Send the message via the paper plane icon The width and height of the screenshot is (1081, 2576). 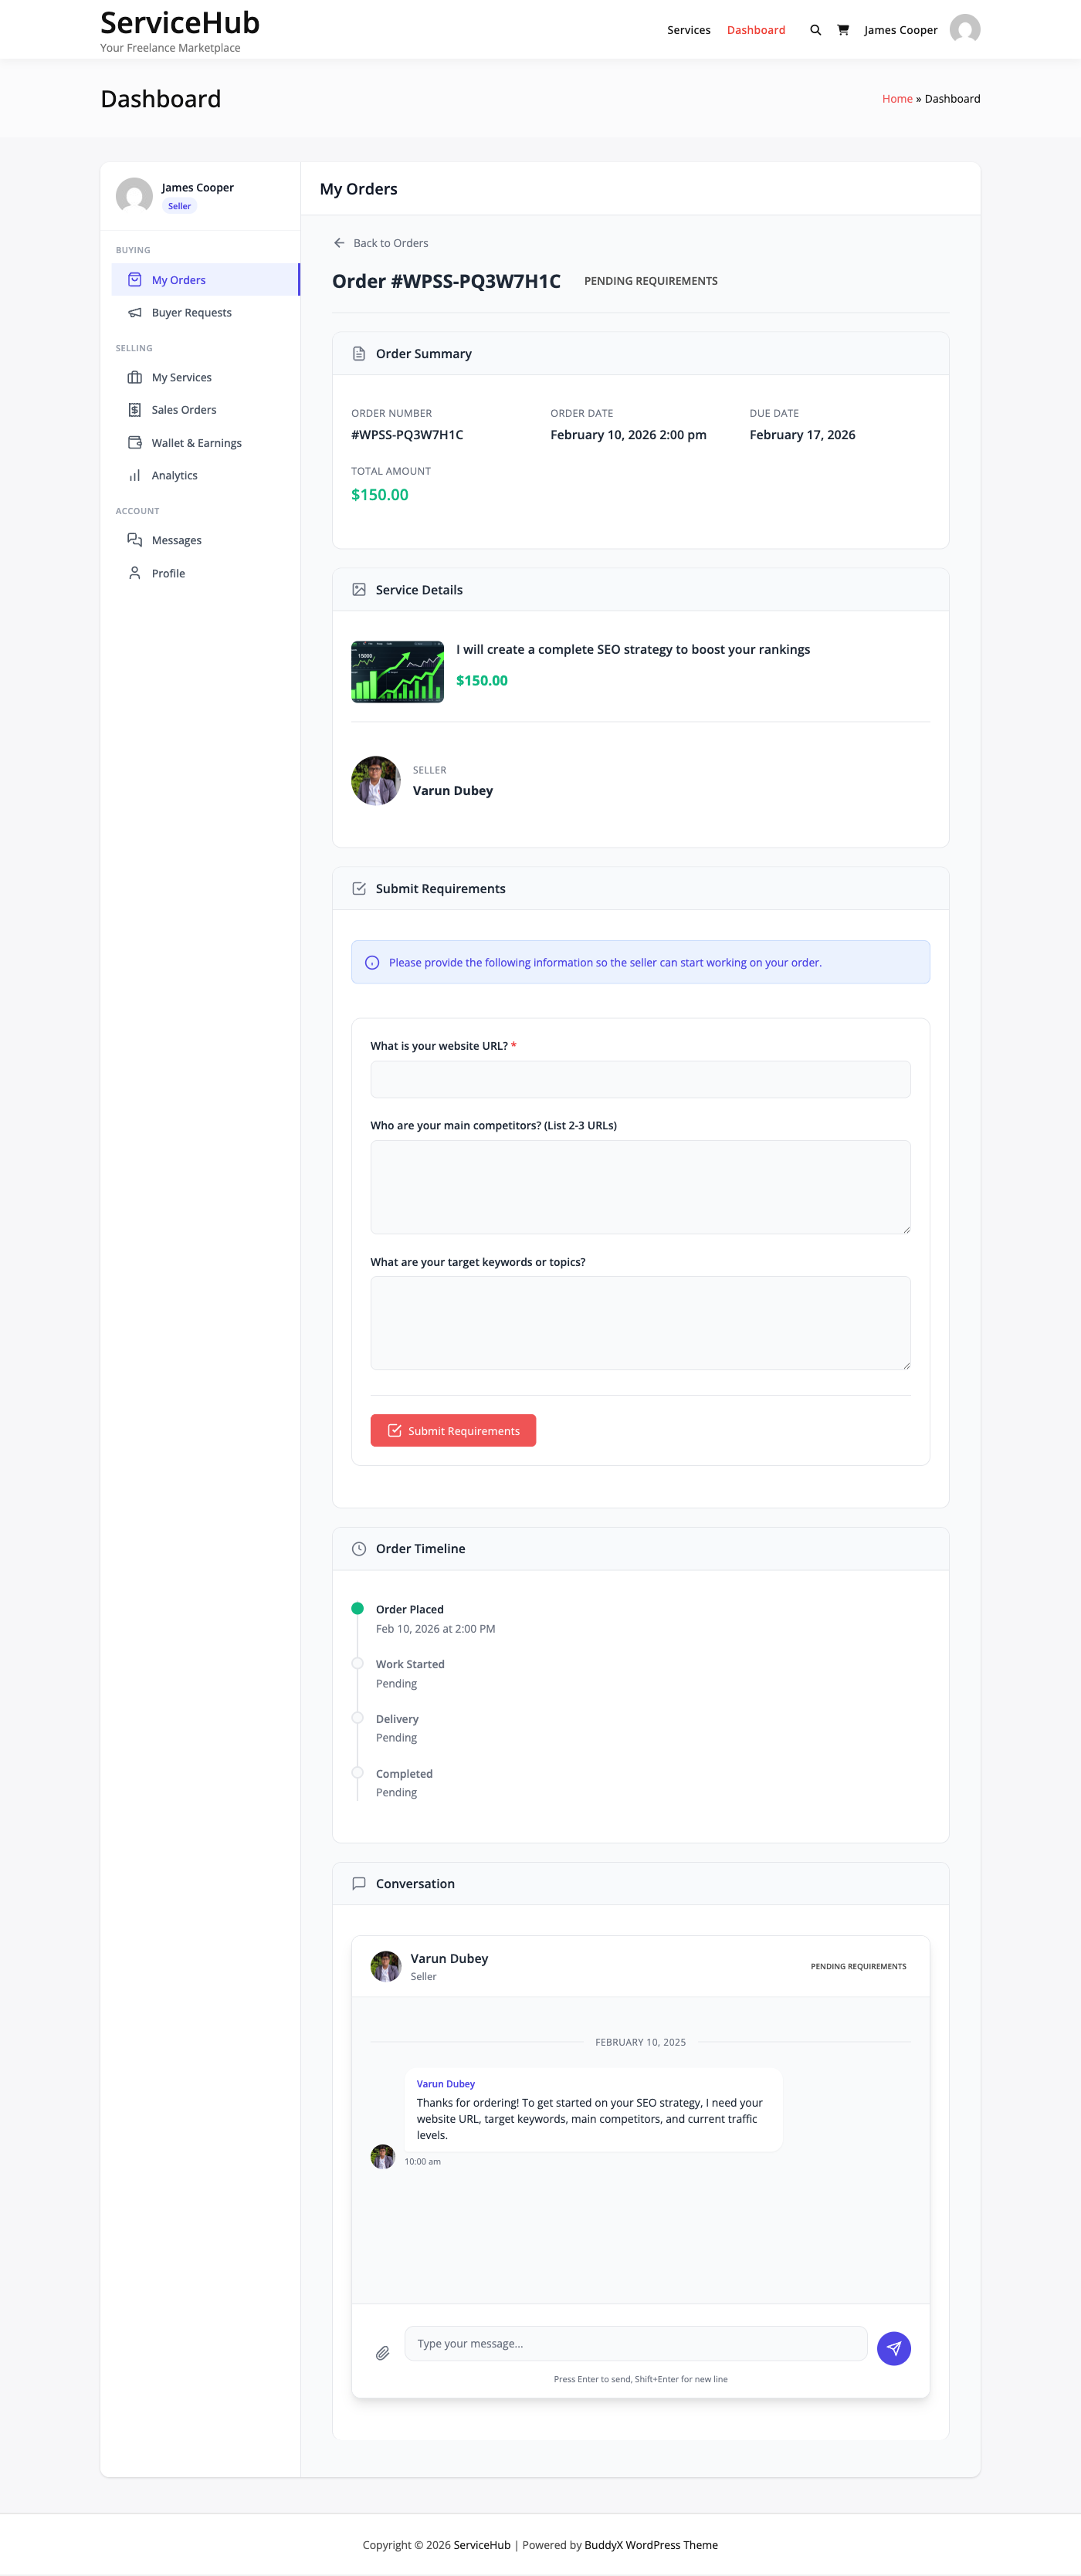tap(893, 2348)
